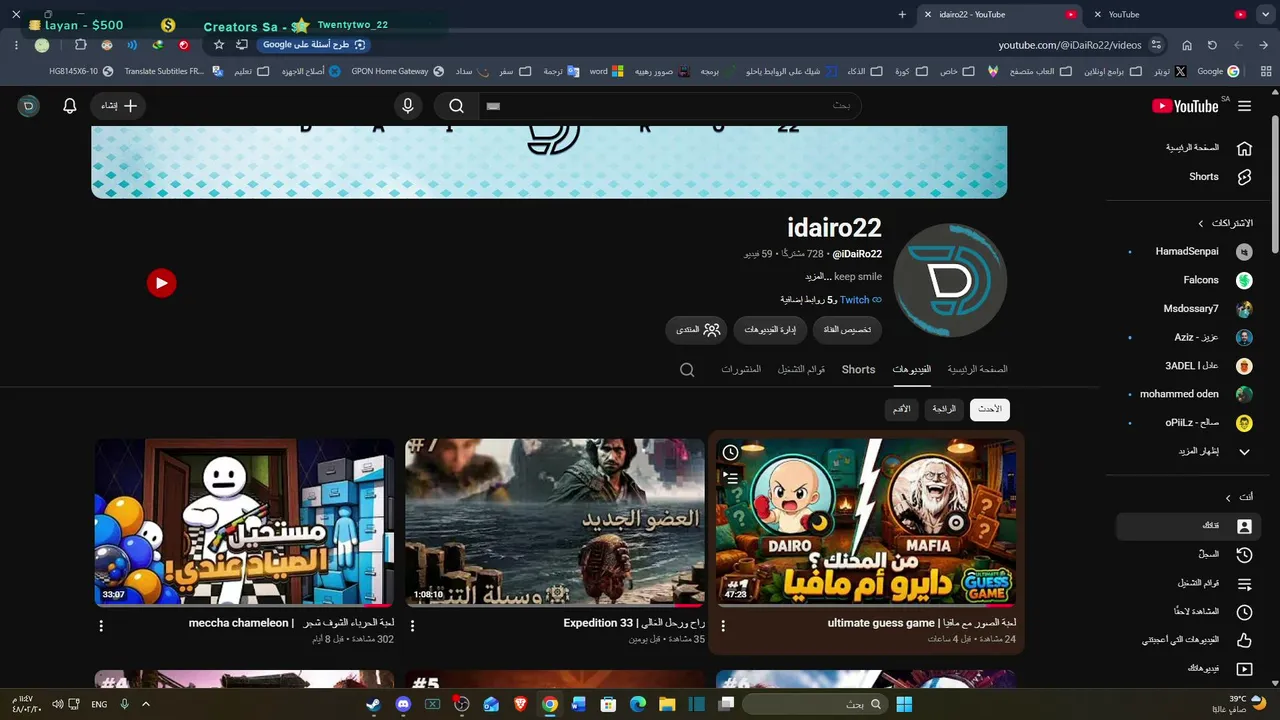Open the meccha chameleon video thumbnail
Screen dimensions: 1280x720
[x=245, y=522]
